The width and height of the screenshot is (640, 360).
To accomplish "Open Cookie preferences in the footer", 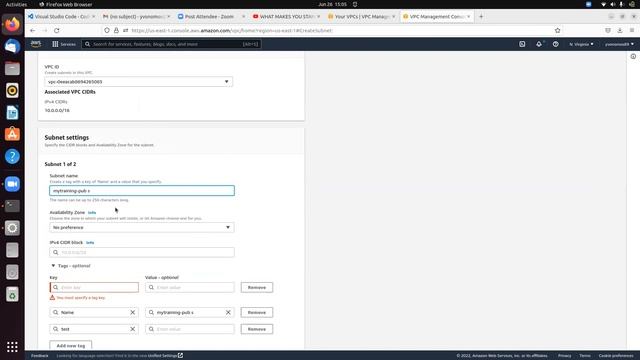I will tap(616, 356).
